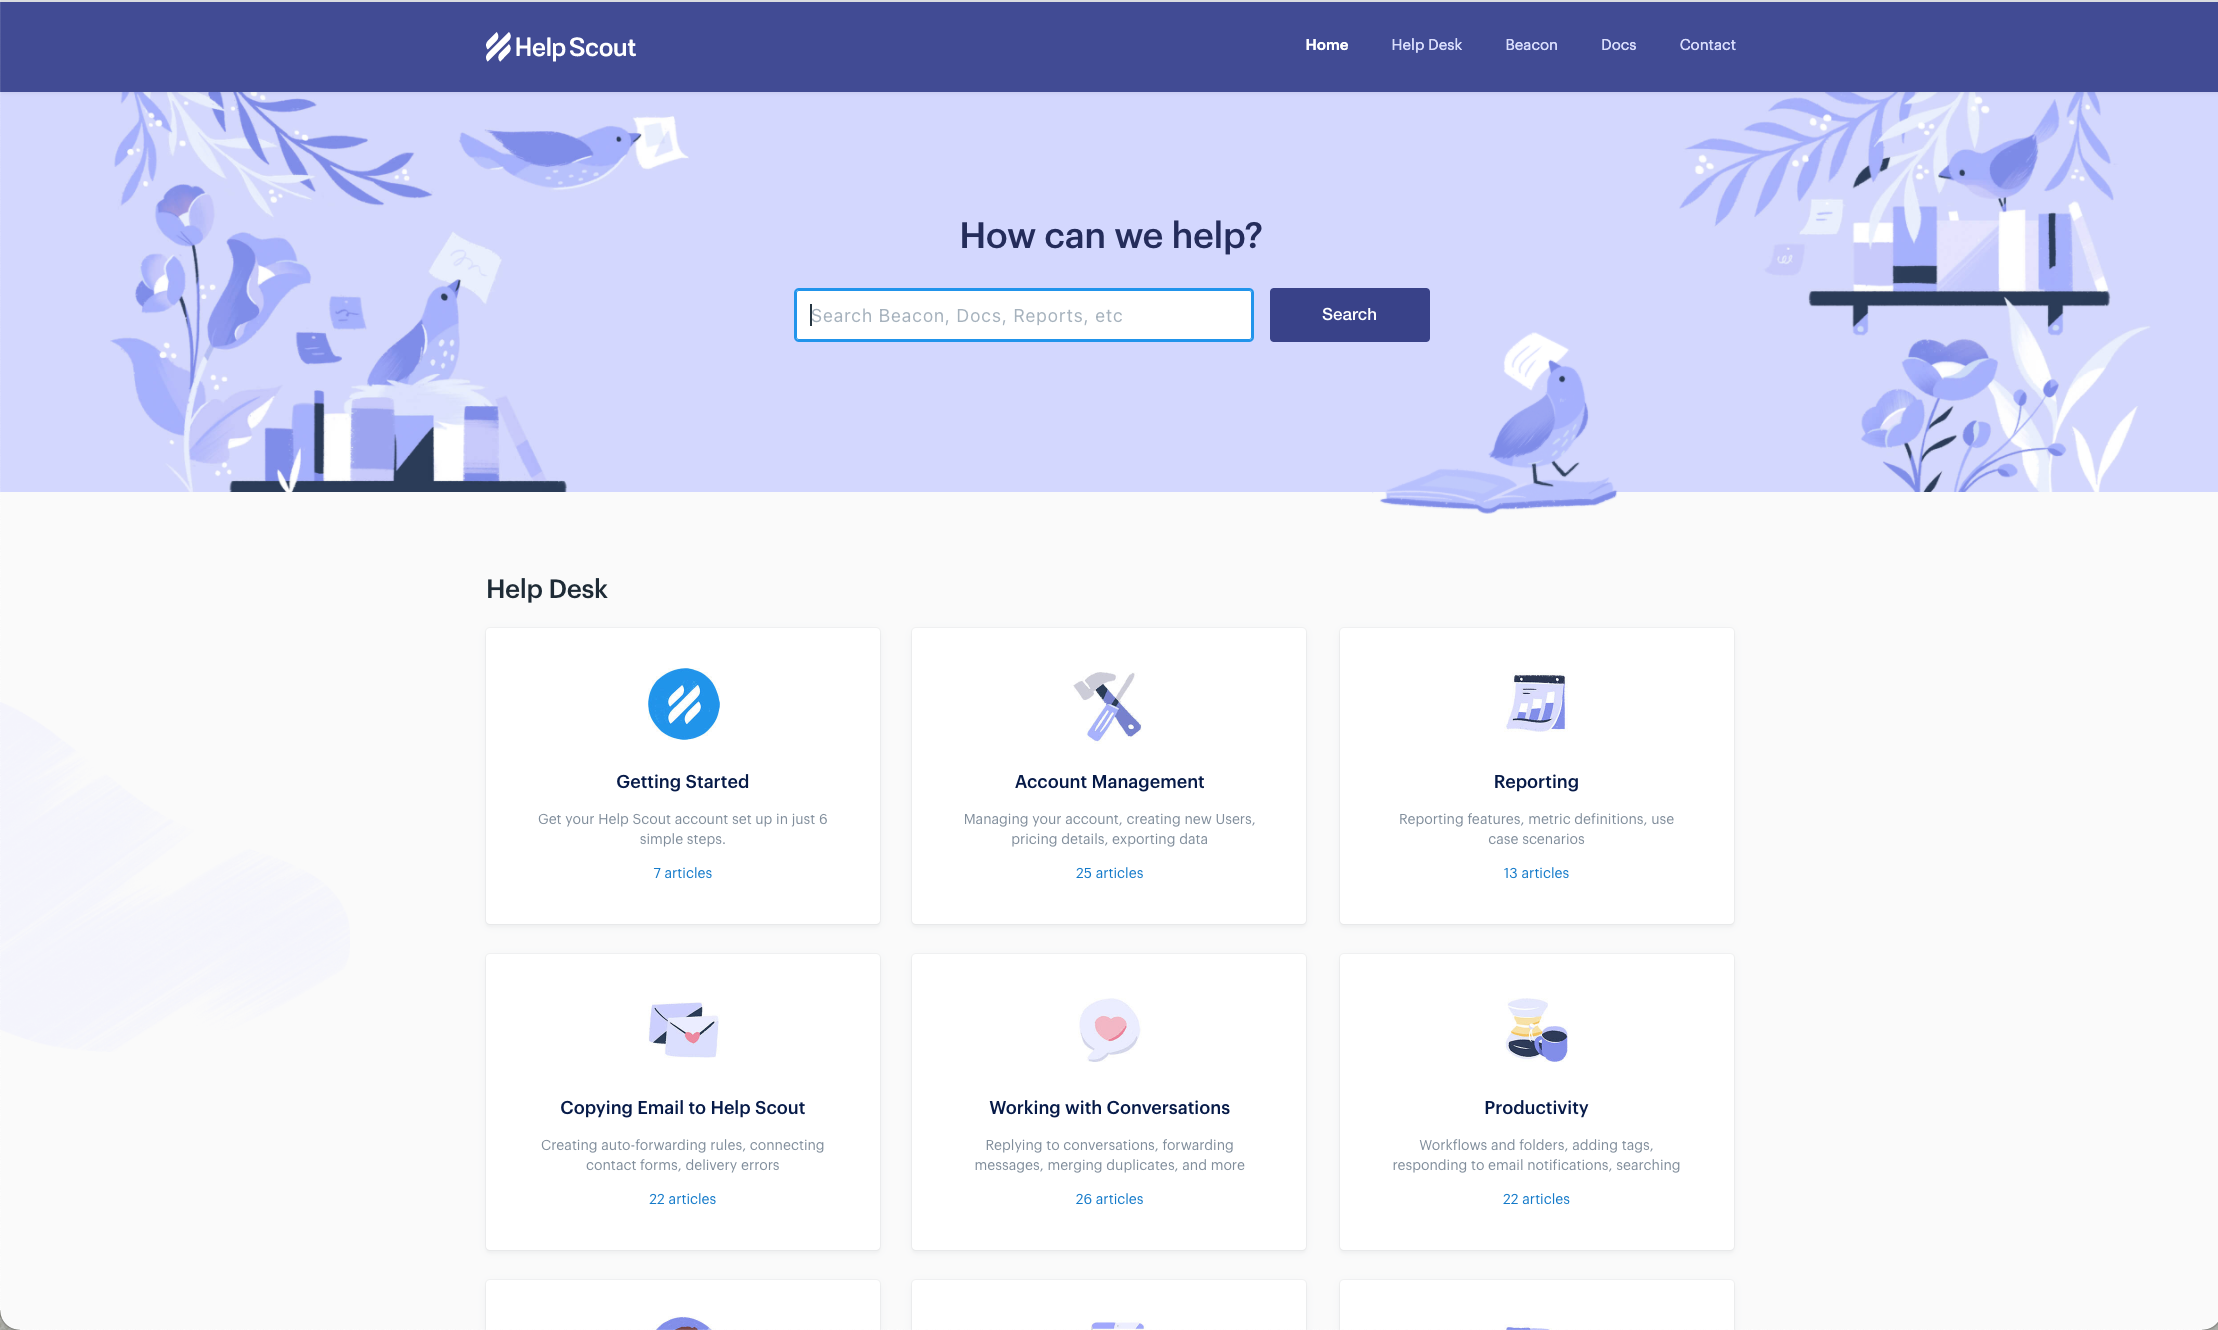This screenshot has height=1330, width=2218.
Task: Click the Productivity stacked coins icon
Action: pyautogui.click(x=1534, y=1029)
